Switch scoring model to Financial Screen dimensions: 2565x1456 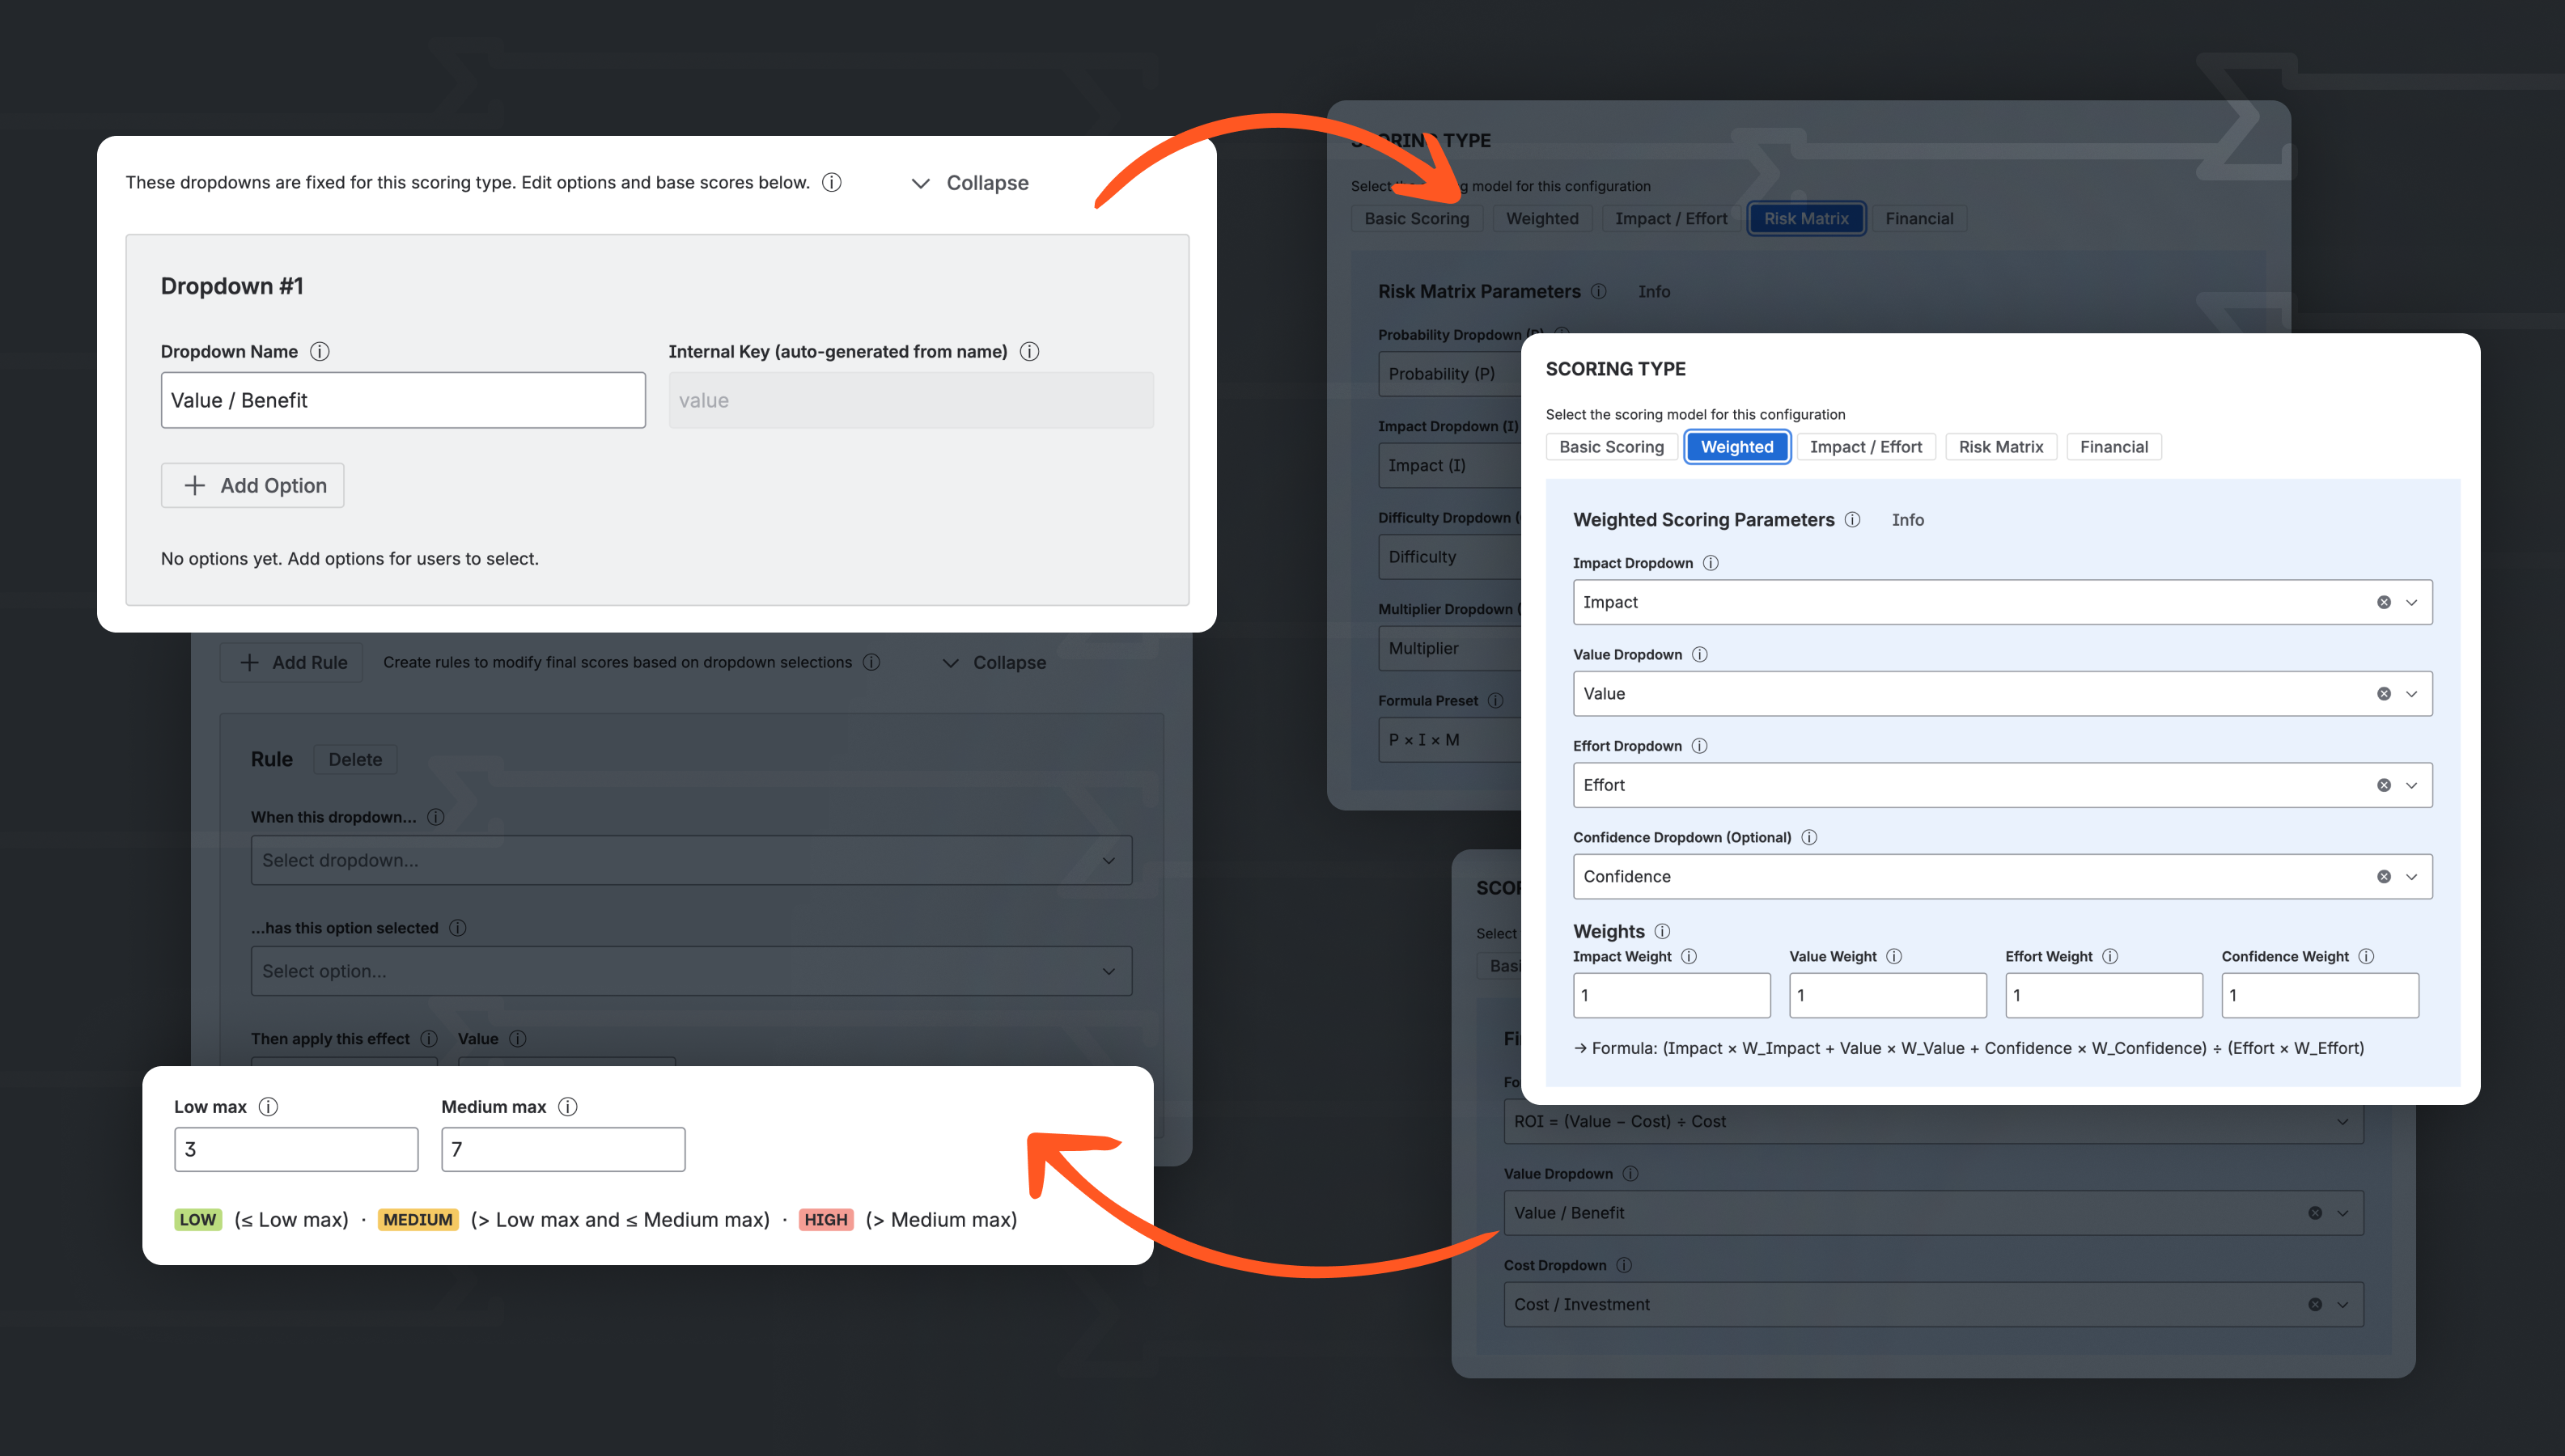click(x=2114, y=446)
